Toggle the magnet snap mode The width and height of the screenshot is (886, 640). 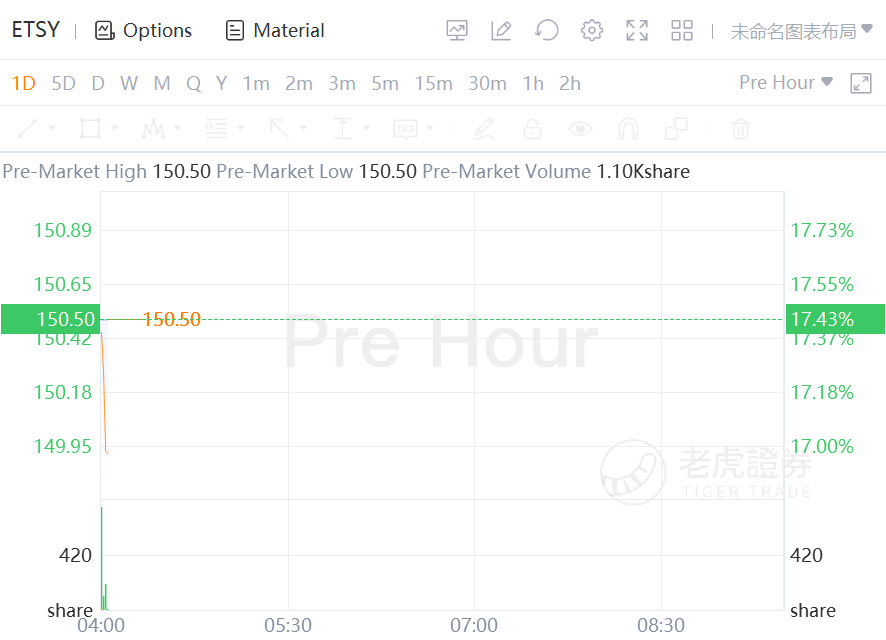[x=628, y=128]
